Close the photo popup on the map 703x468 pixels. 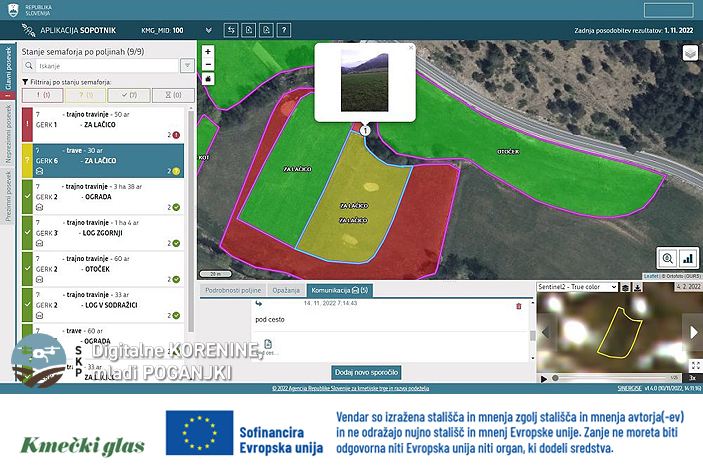click(x=411, y=48)
